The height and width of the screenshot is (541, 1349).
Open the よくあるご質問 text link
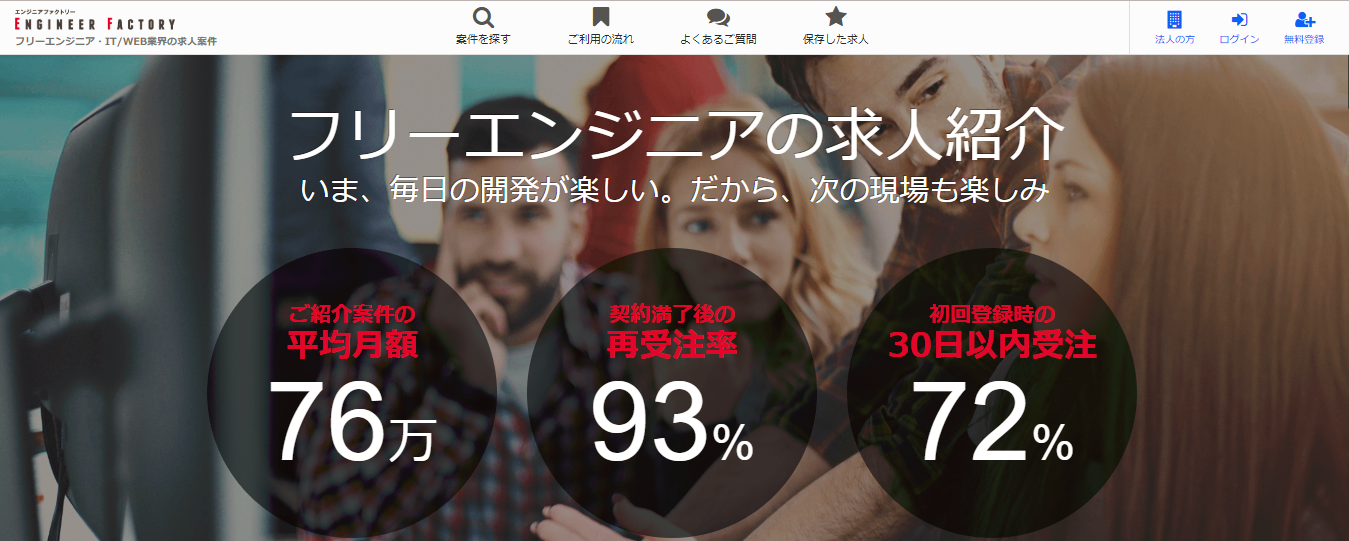point(718,39)
